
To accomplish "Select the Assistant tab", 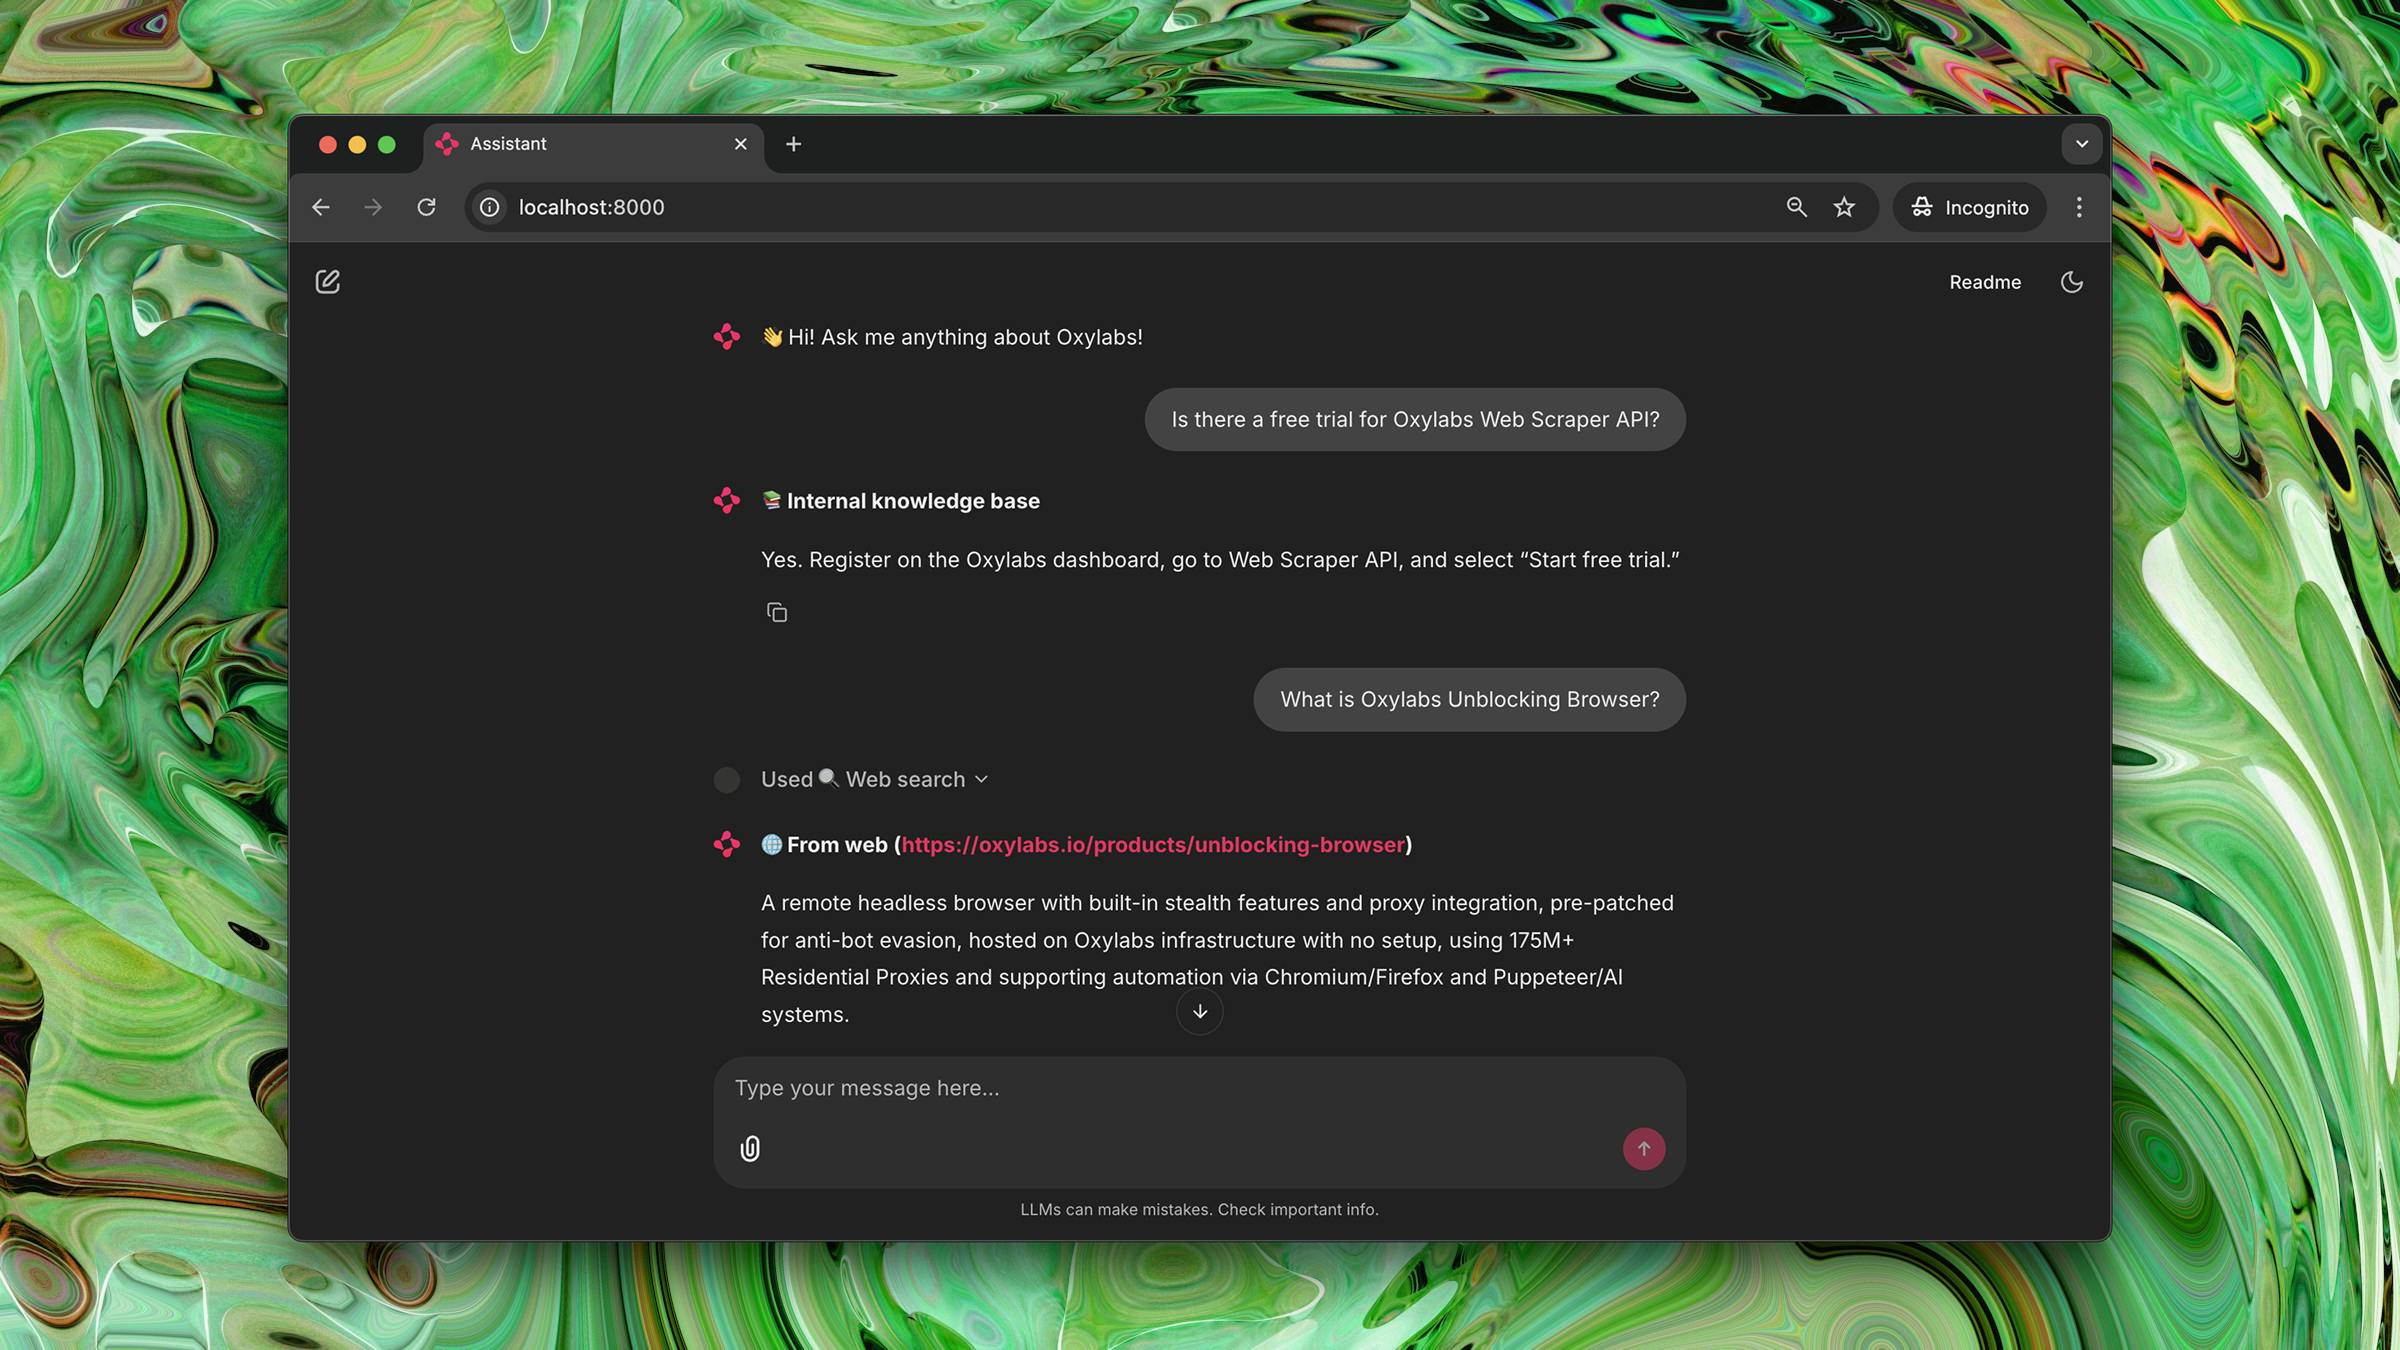I will [580, 144].
